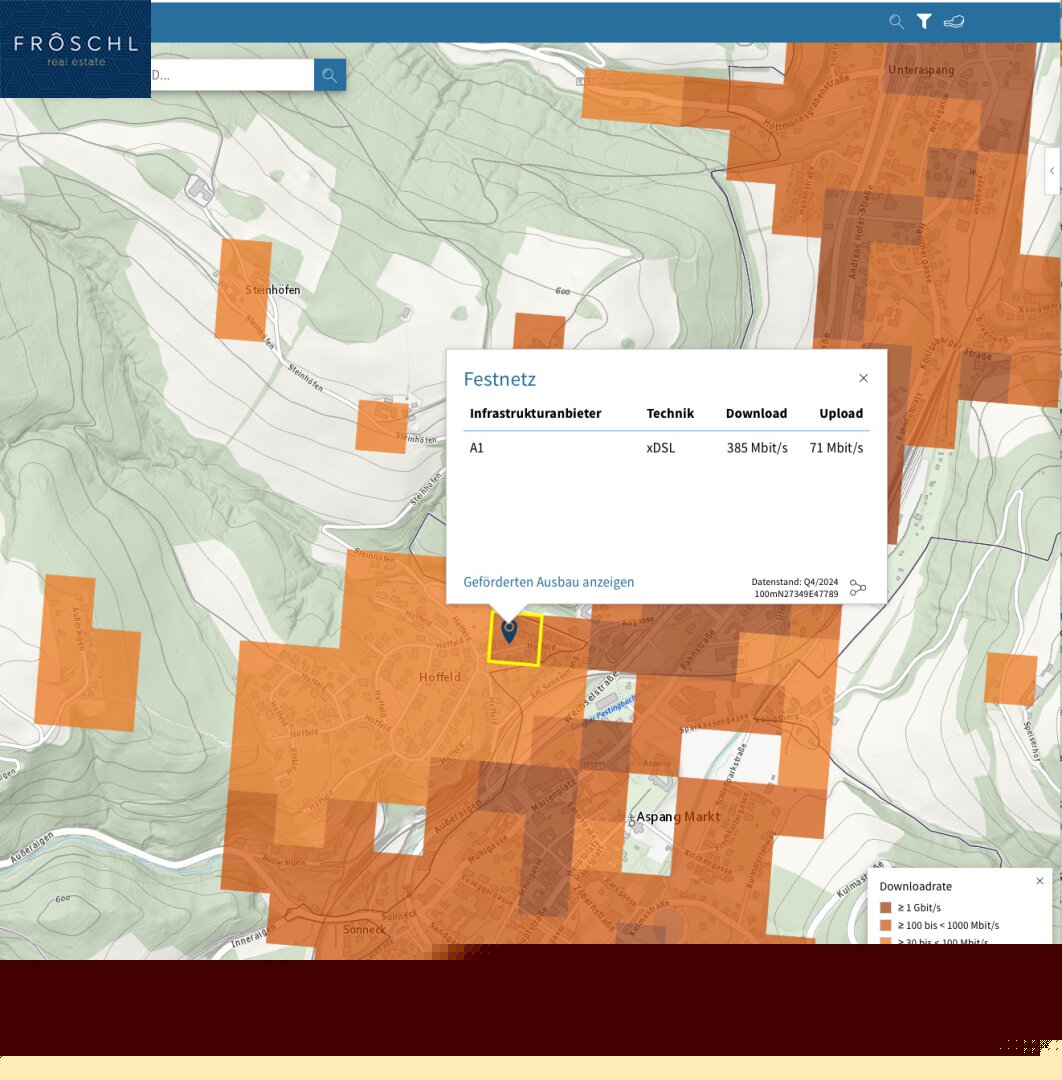The height and width of the screenshot is (1080, 1062).
Task: Close the Downloadrate legend
Action: [x=1039, y=881]
